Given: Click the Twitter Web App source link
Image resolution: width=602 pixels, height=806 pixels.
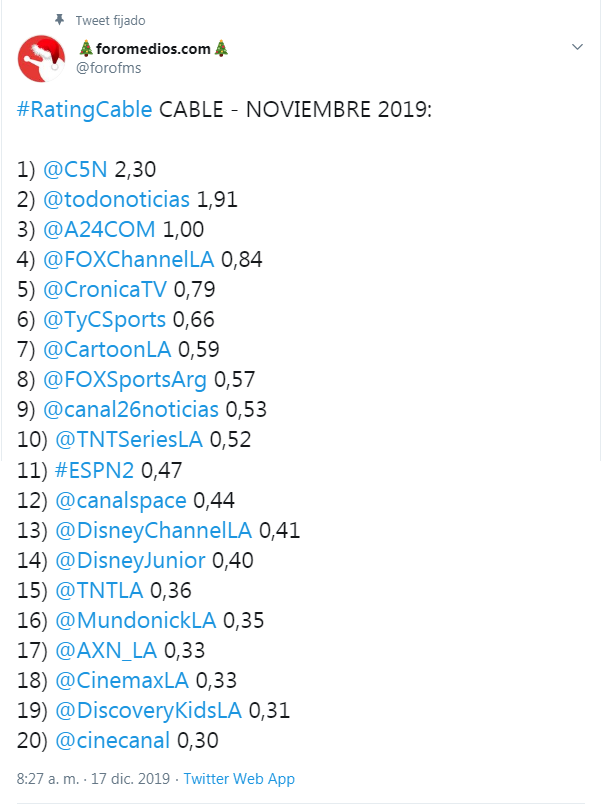Looking at the screenshot, I should (238, 779).
